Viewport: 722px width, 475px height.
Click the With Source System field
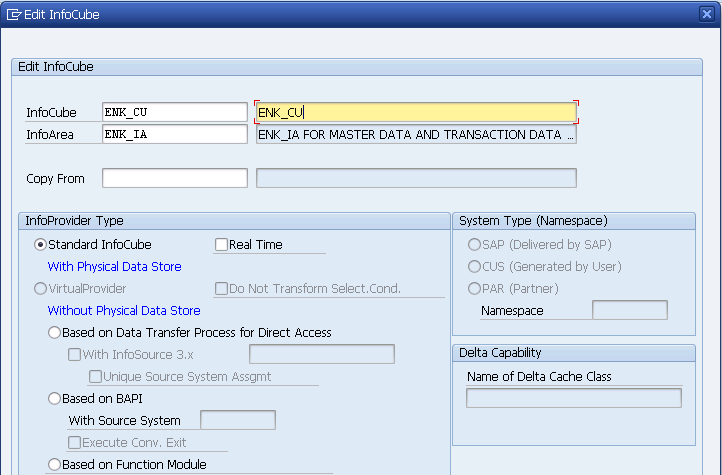coord(238,420)
